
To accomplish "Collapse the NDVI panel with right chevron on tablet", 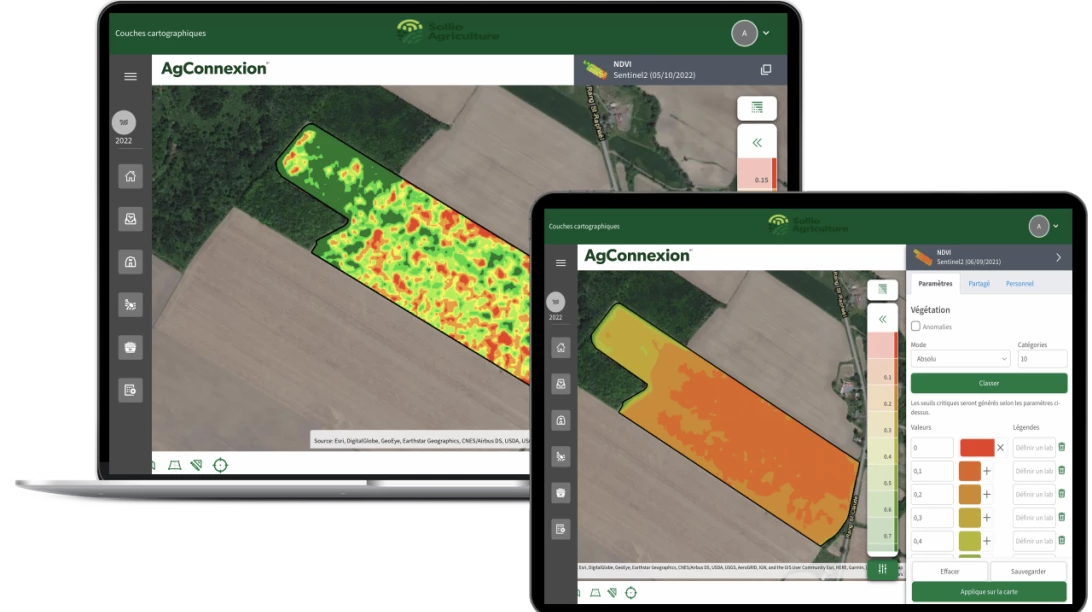I will (x=1059, y=258).
